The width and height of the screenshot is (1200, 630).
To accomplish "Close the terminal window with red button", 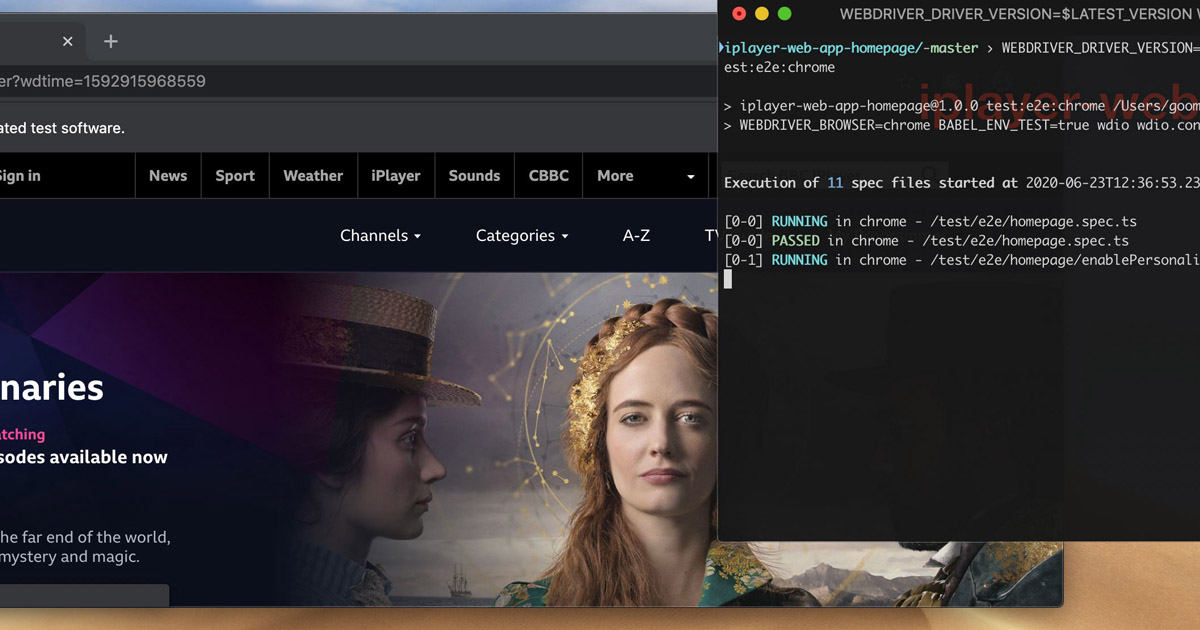I will click(739, 14).
